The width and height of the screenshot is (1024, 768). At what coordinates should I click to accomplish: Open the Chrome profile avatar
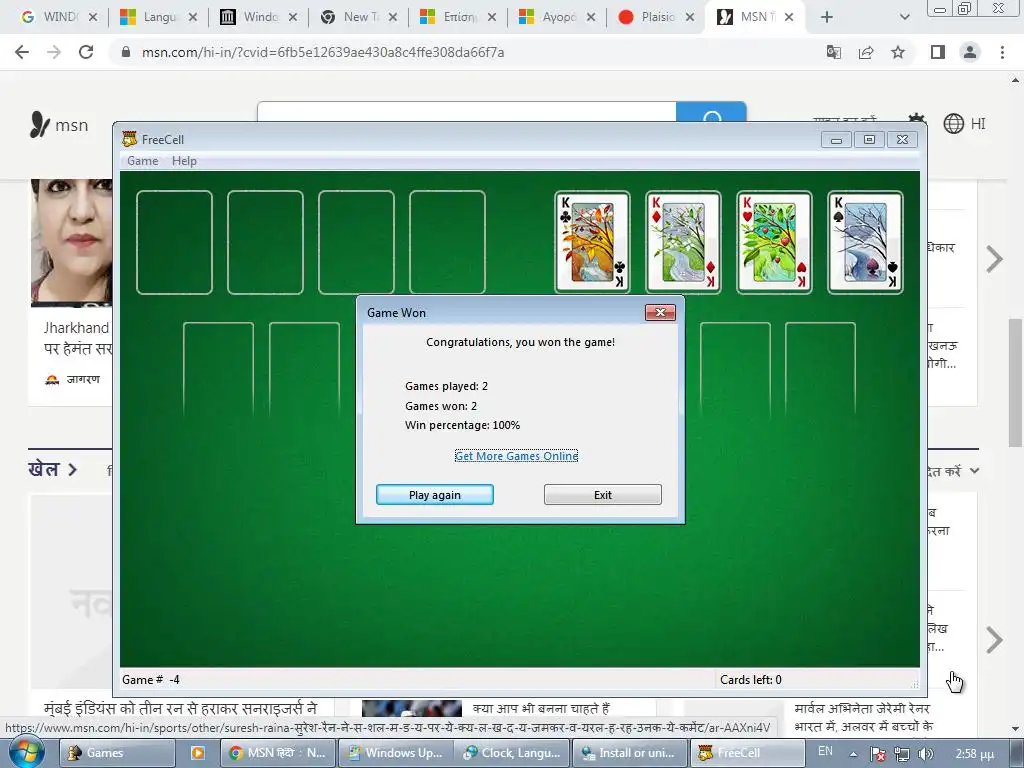[x=970, y=52]
